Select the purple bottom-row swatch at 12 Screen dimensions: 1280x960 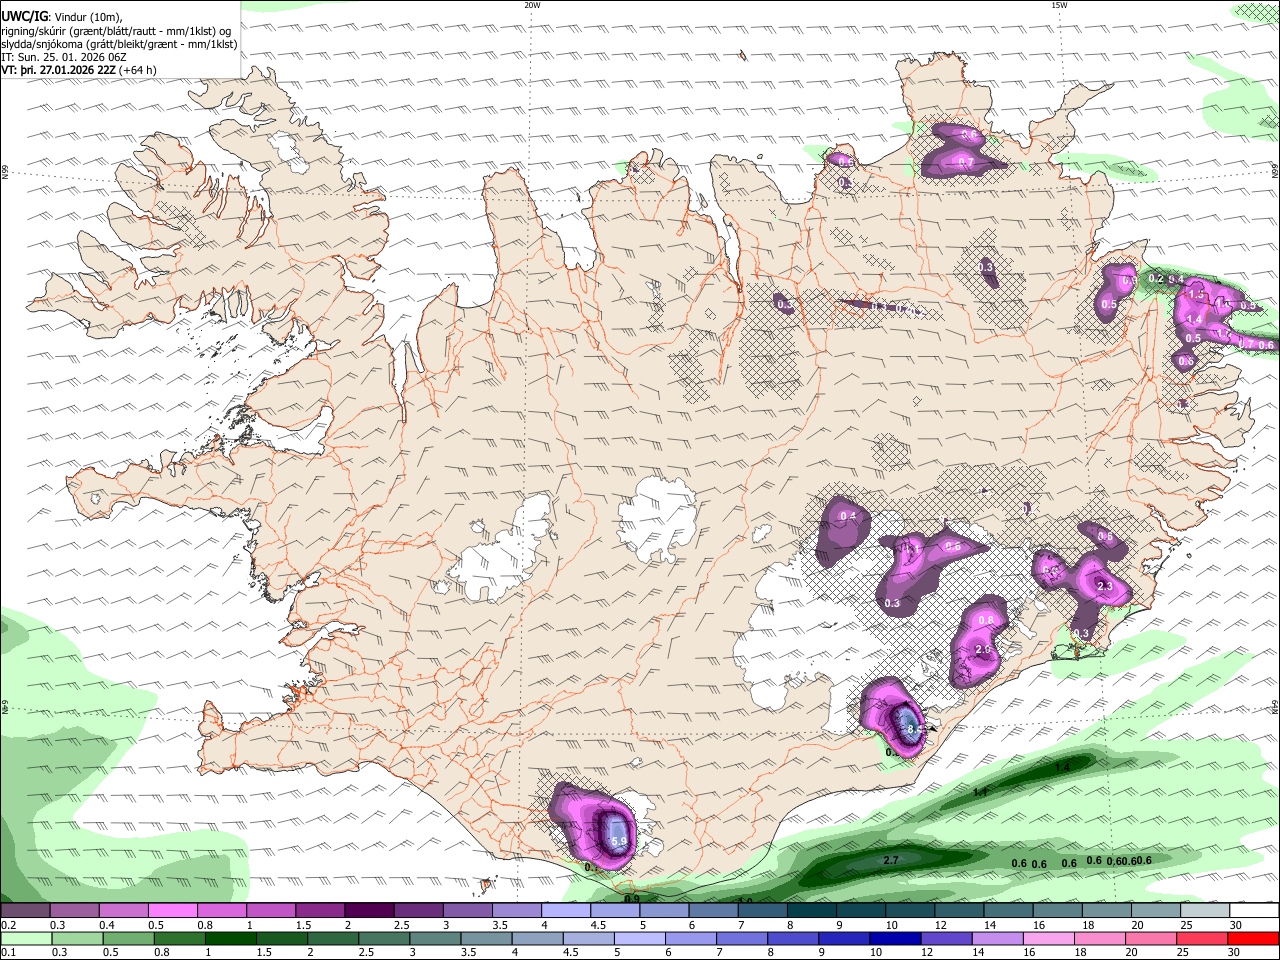point(946,939)
